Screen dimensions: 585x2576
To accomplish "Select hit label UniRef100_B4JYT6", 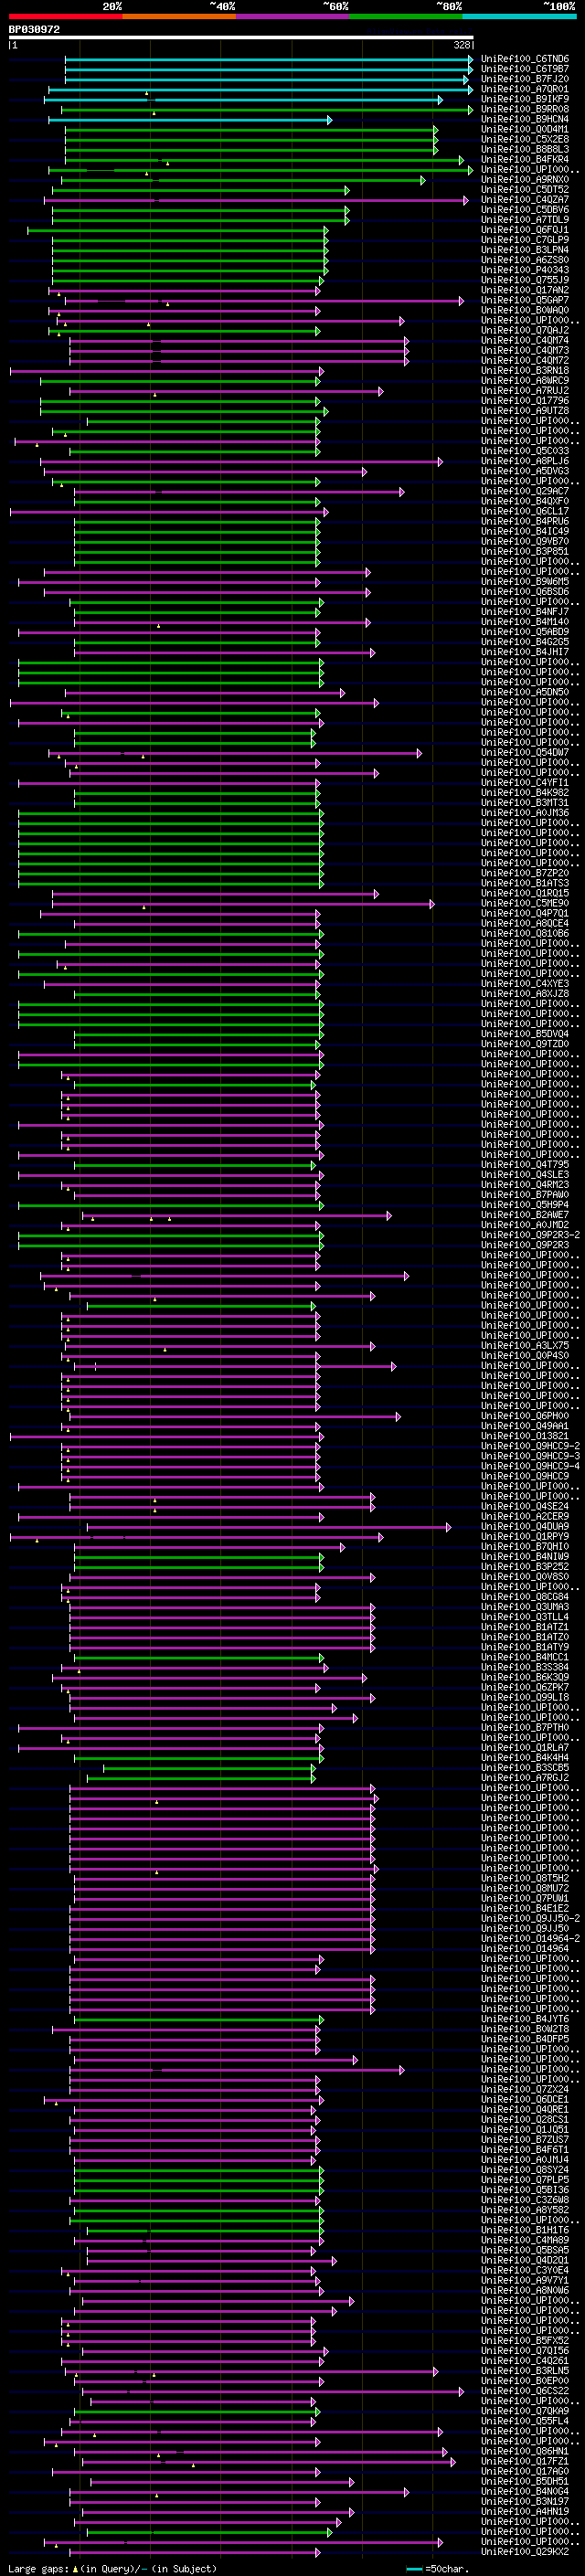I will (x=524, y=2020).
